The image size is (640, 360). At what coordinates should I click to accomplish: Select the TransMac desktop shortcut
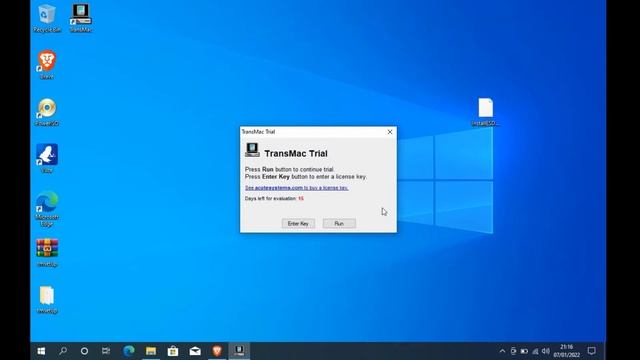(x=81, y=18)
